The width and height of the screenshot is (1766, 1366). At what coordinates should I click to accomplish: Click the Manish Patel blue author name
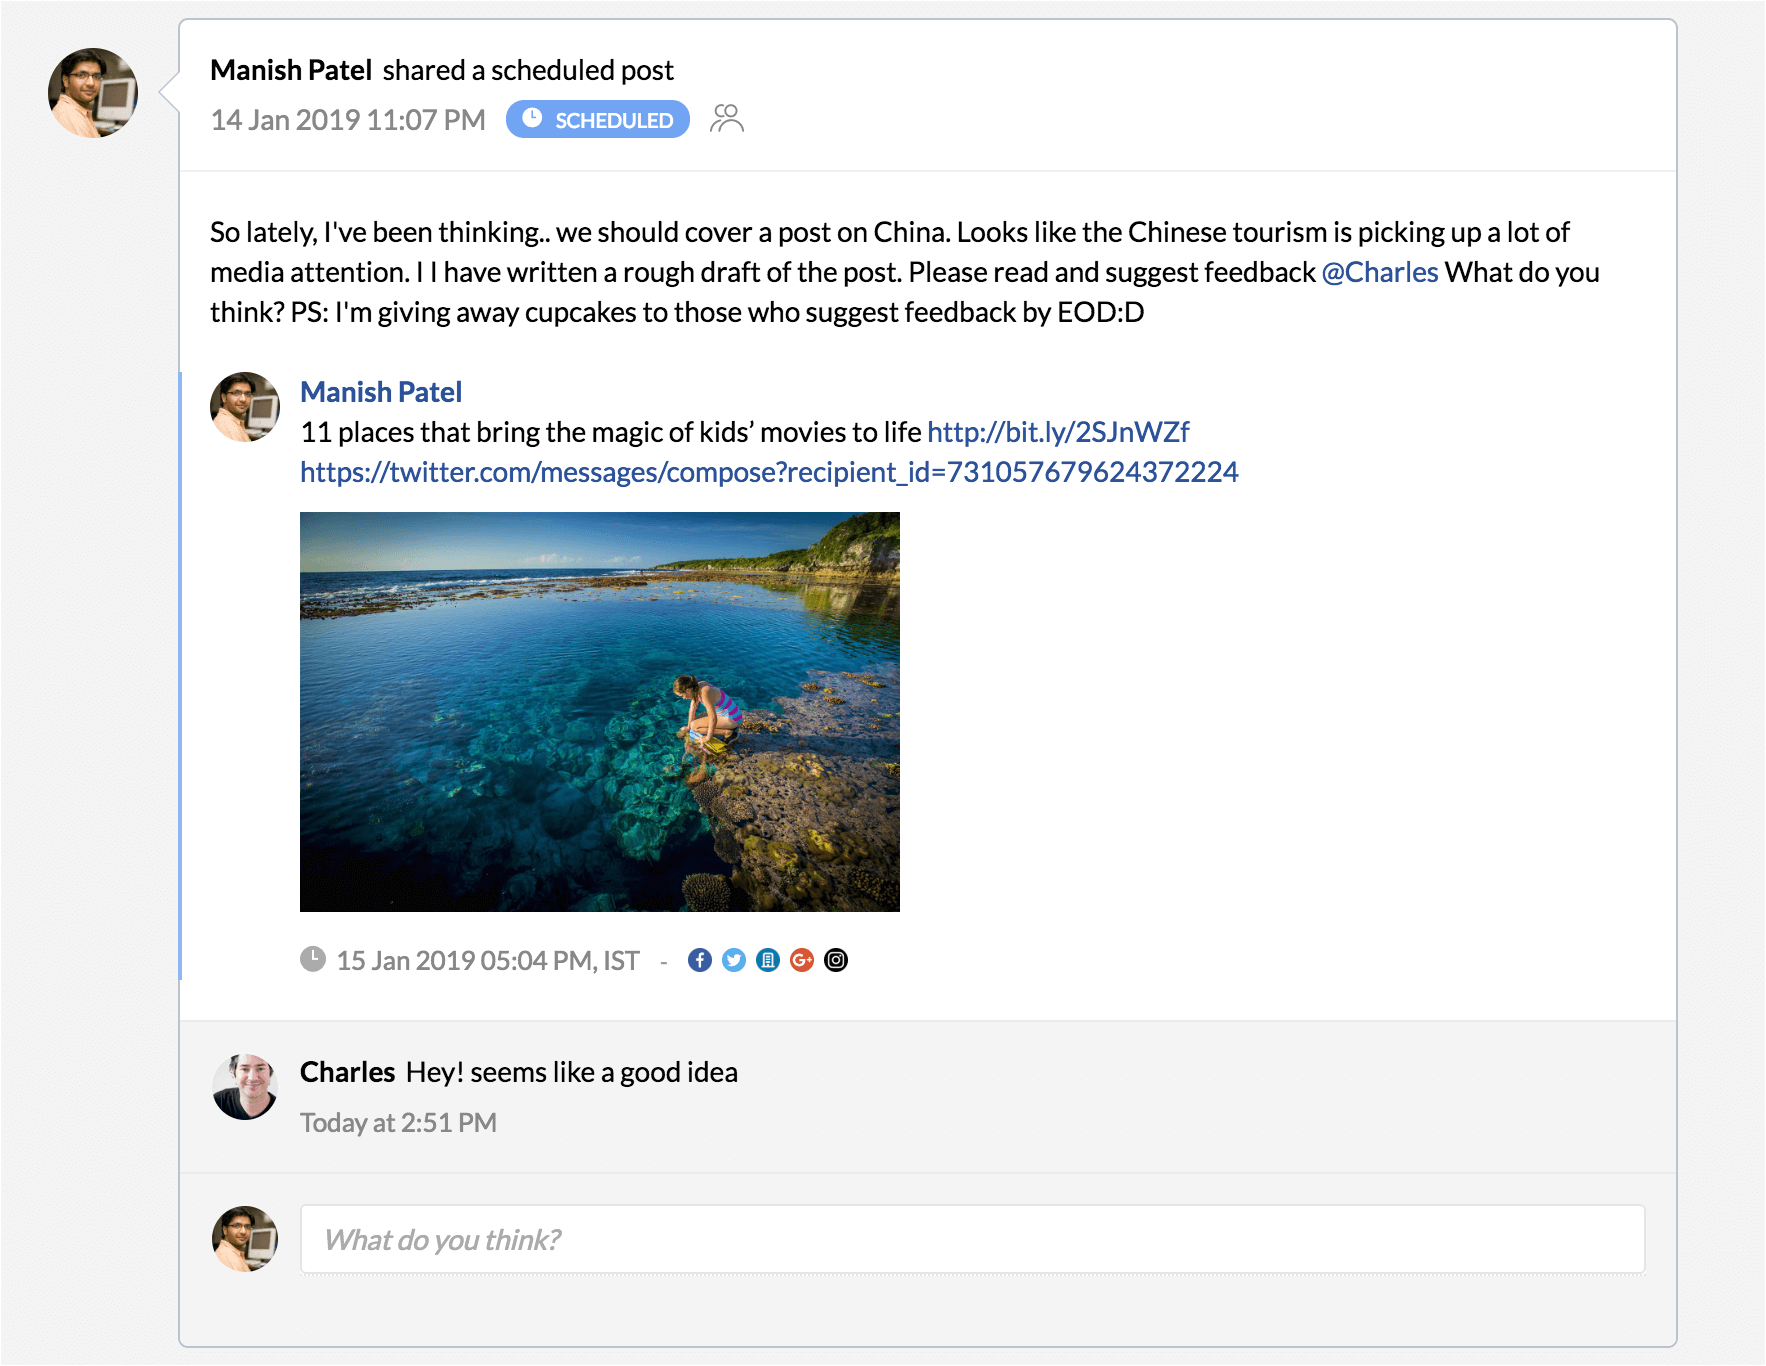pyautogui.click(x=381, y=392)
